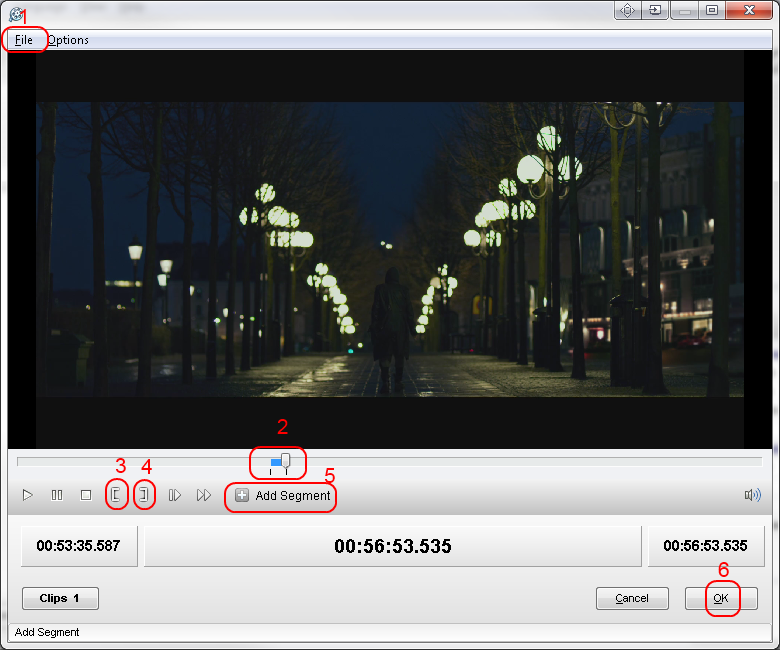
Task: Set the segment end marker bracket
Action: 144,495
